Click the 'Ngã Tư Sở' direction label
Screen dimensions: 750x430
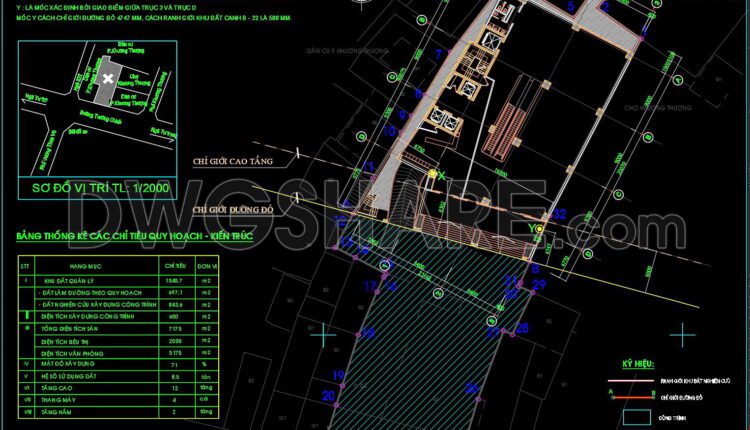click(36, 98)
